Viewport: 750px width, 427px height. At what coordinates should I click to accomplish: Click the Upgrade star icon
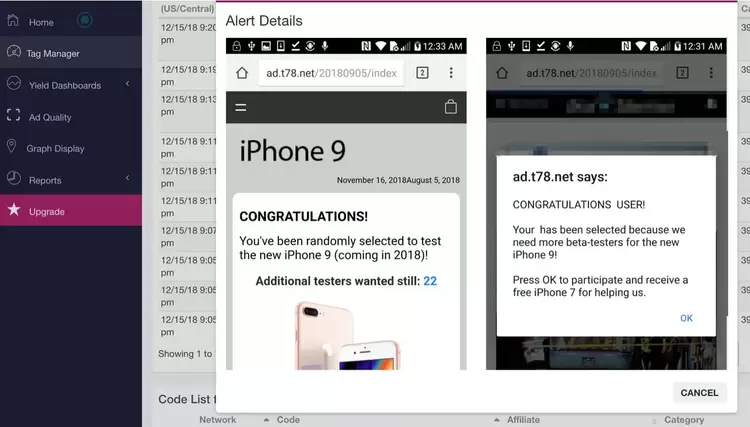coord(13,211)
